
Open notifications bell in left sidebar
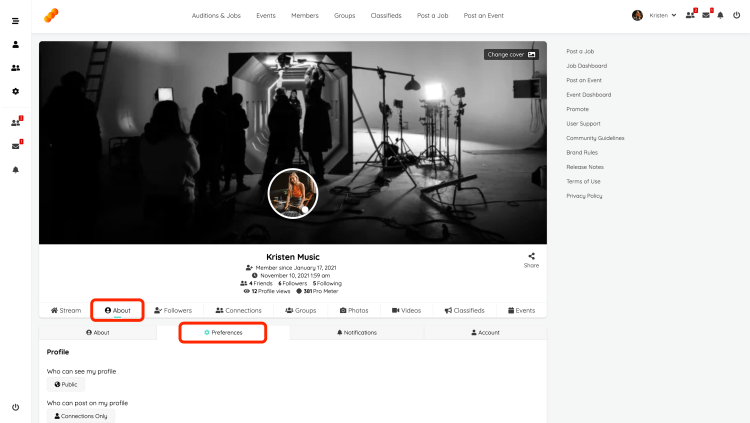coord(15,170)
